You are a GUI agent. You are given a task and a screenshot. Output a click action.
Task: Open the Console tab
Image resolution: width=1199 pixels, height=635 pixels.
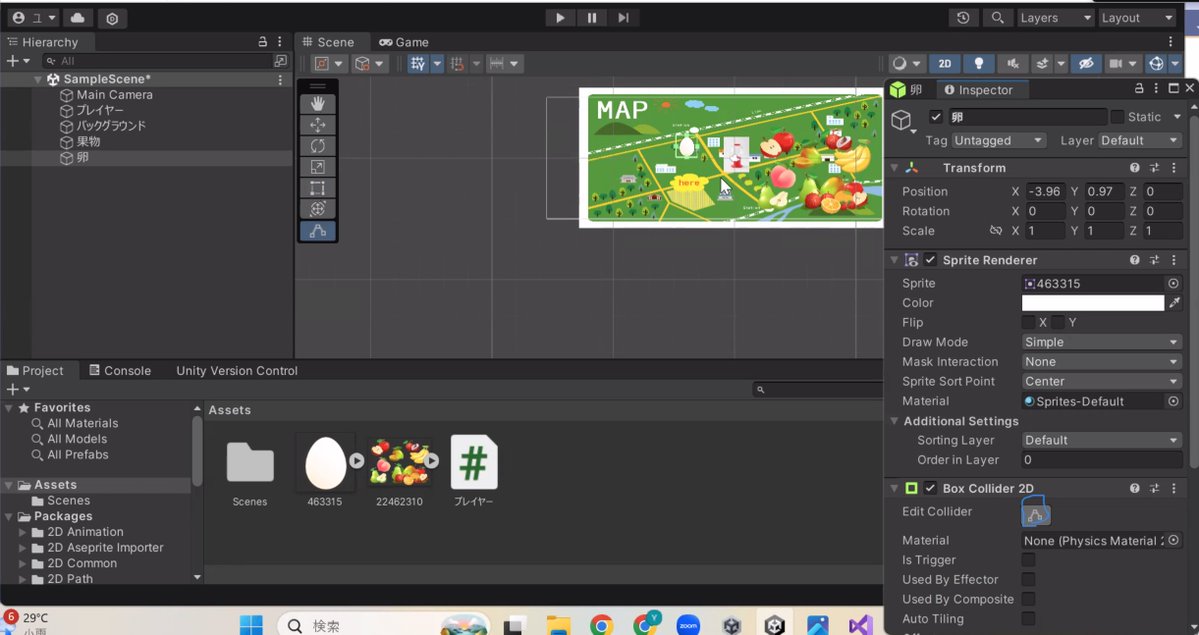(x=120, y=370)
